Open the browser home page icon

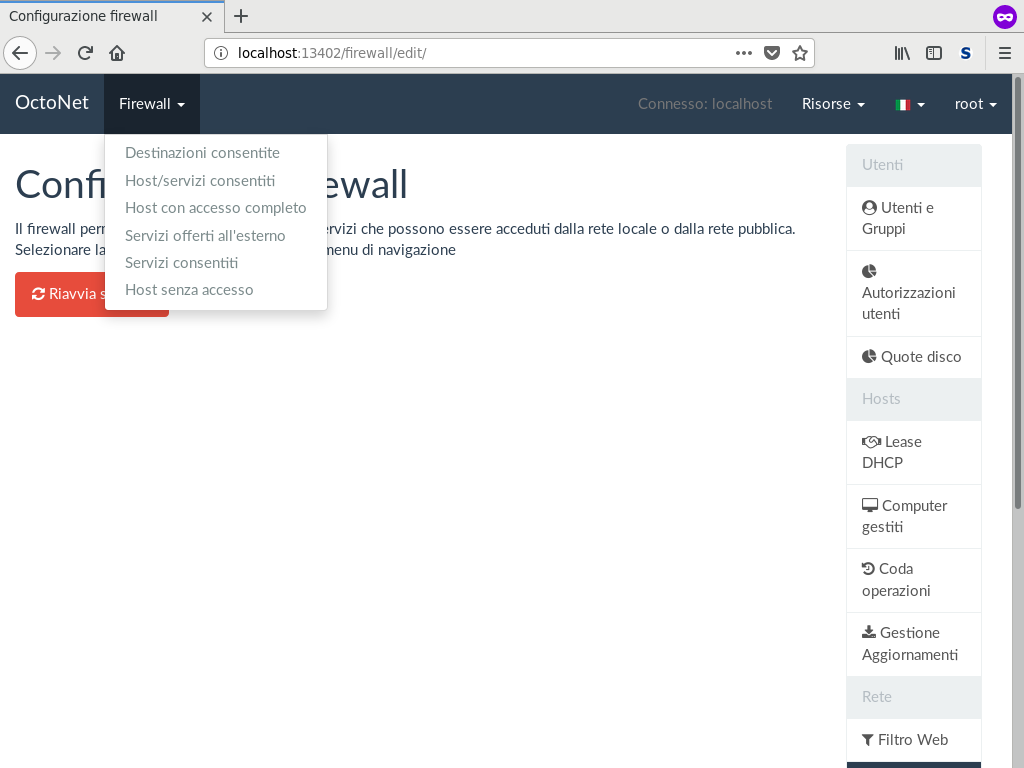(x=117, y=53)
